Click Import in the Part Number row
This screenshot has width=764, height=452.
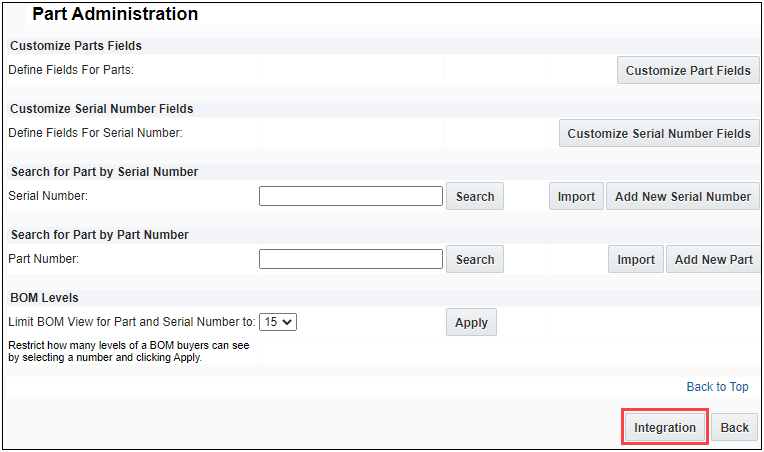635,260
